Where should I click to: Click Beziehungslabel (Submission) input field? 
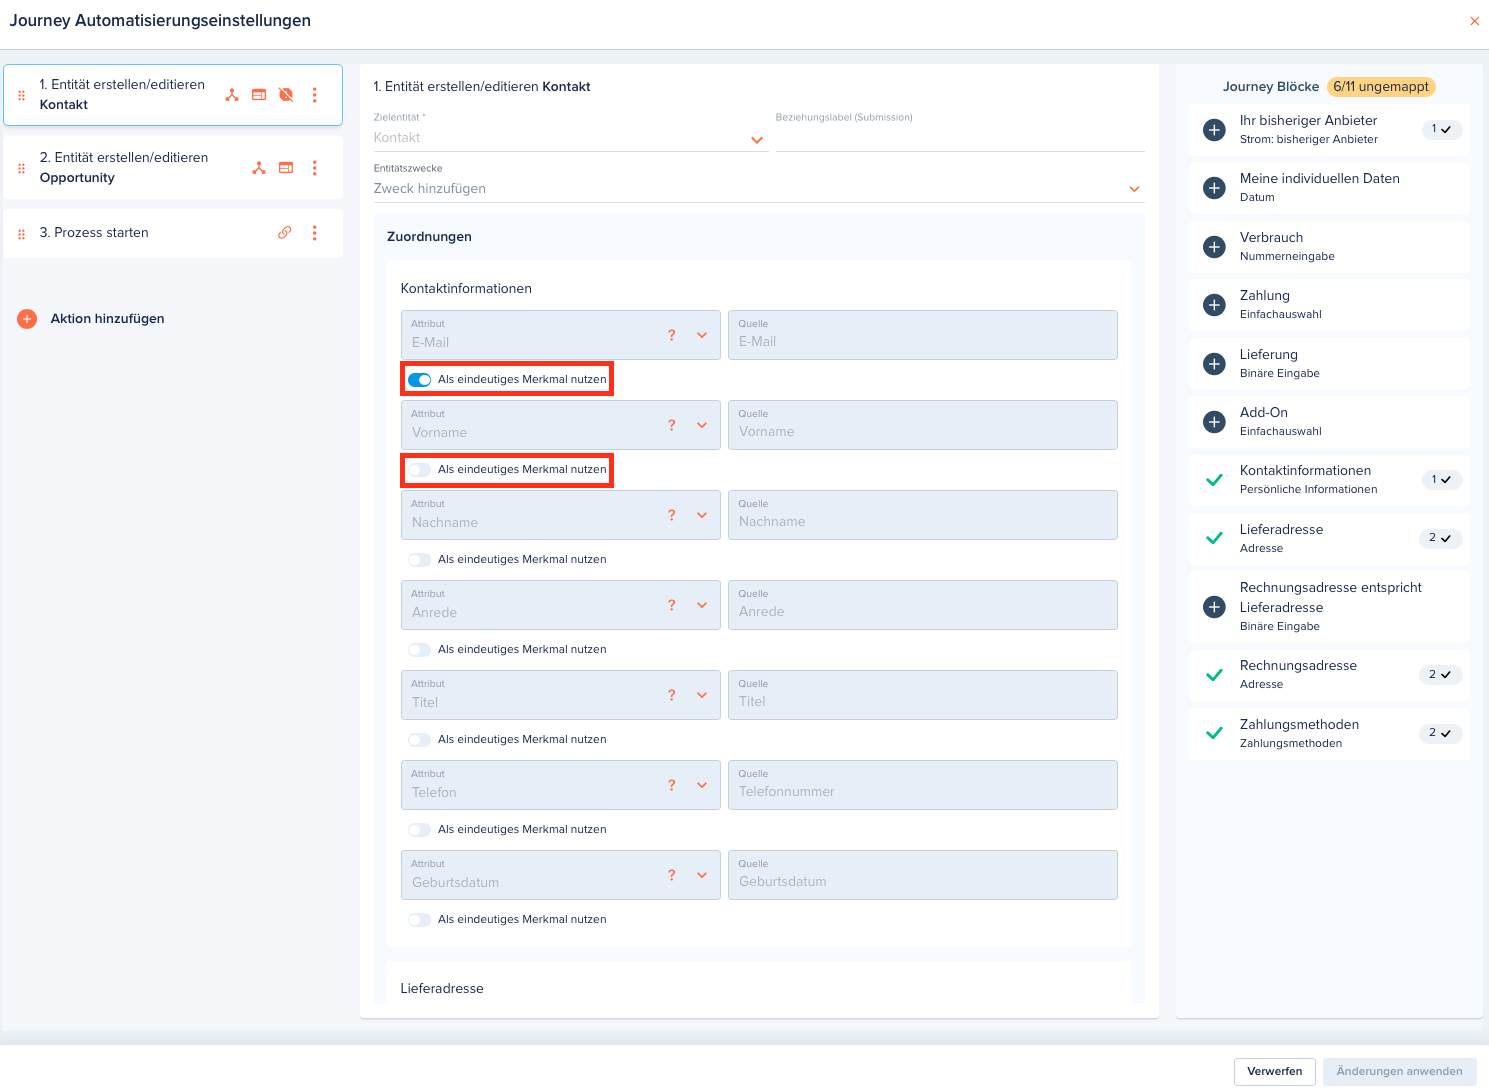point(960,138)
